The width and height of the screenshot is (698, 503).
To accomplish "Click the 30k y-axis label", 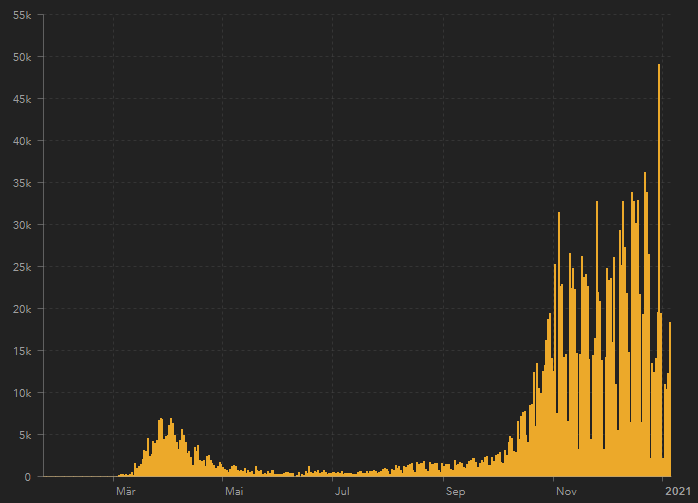I will (22, 225).
